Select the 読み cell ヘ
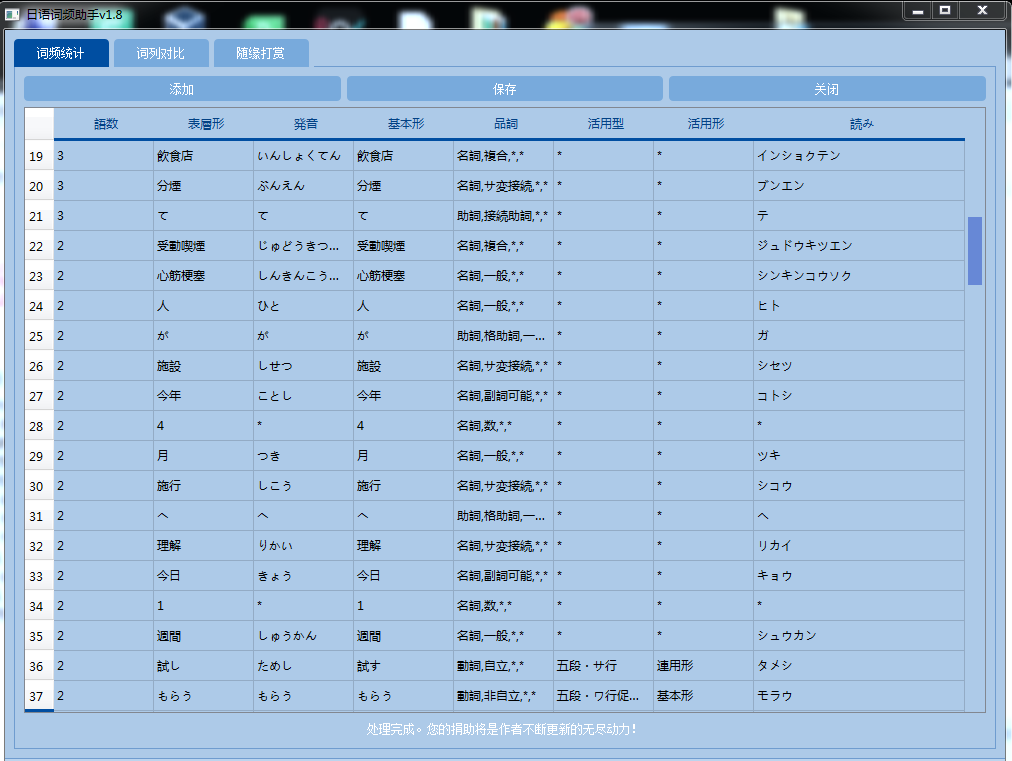Image resolution: width=1012 pixels, height=761 pixels. click(859, 516)
